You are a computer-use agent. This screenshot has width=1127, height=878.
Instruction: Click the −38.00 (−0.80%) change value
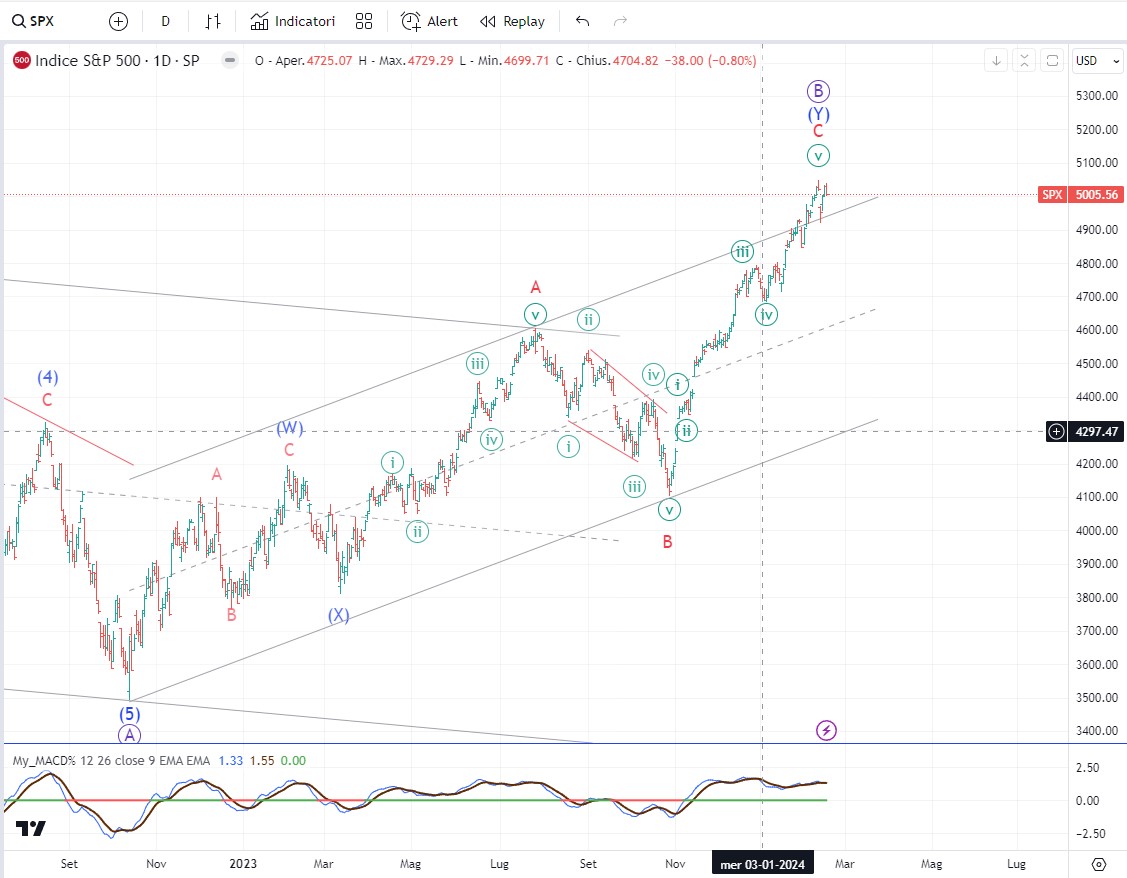(710, 61)
